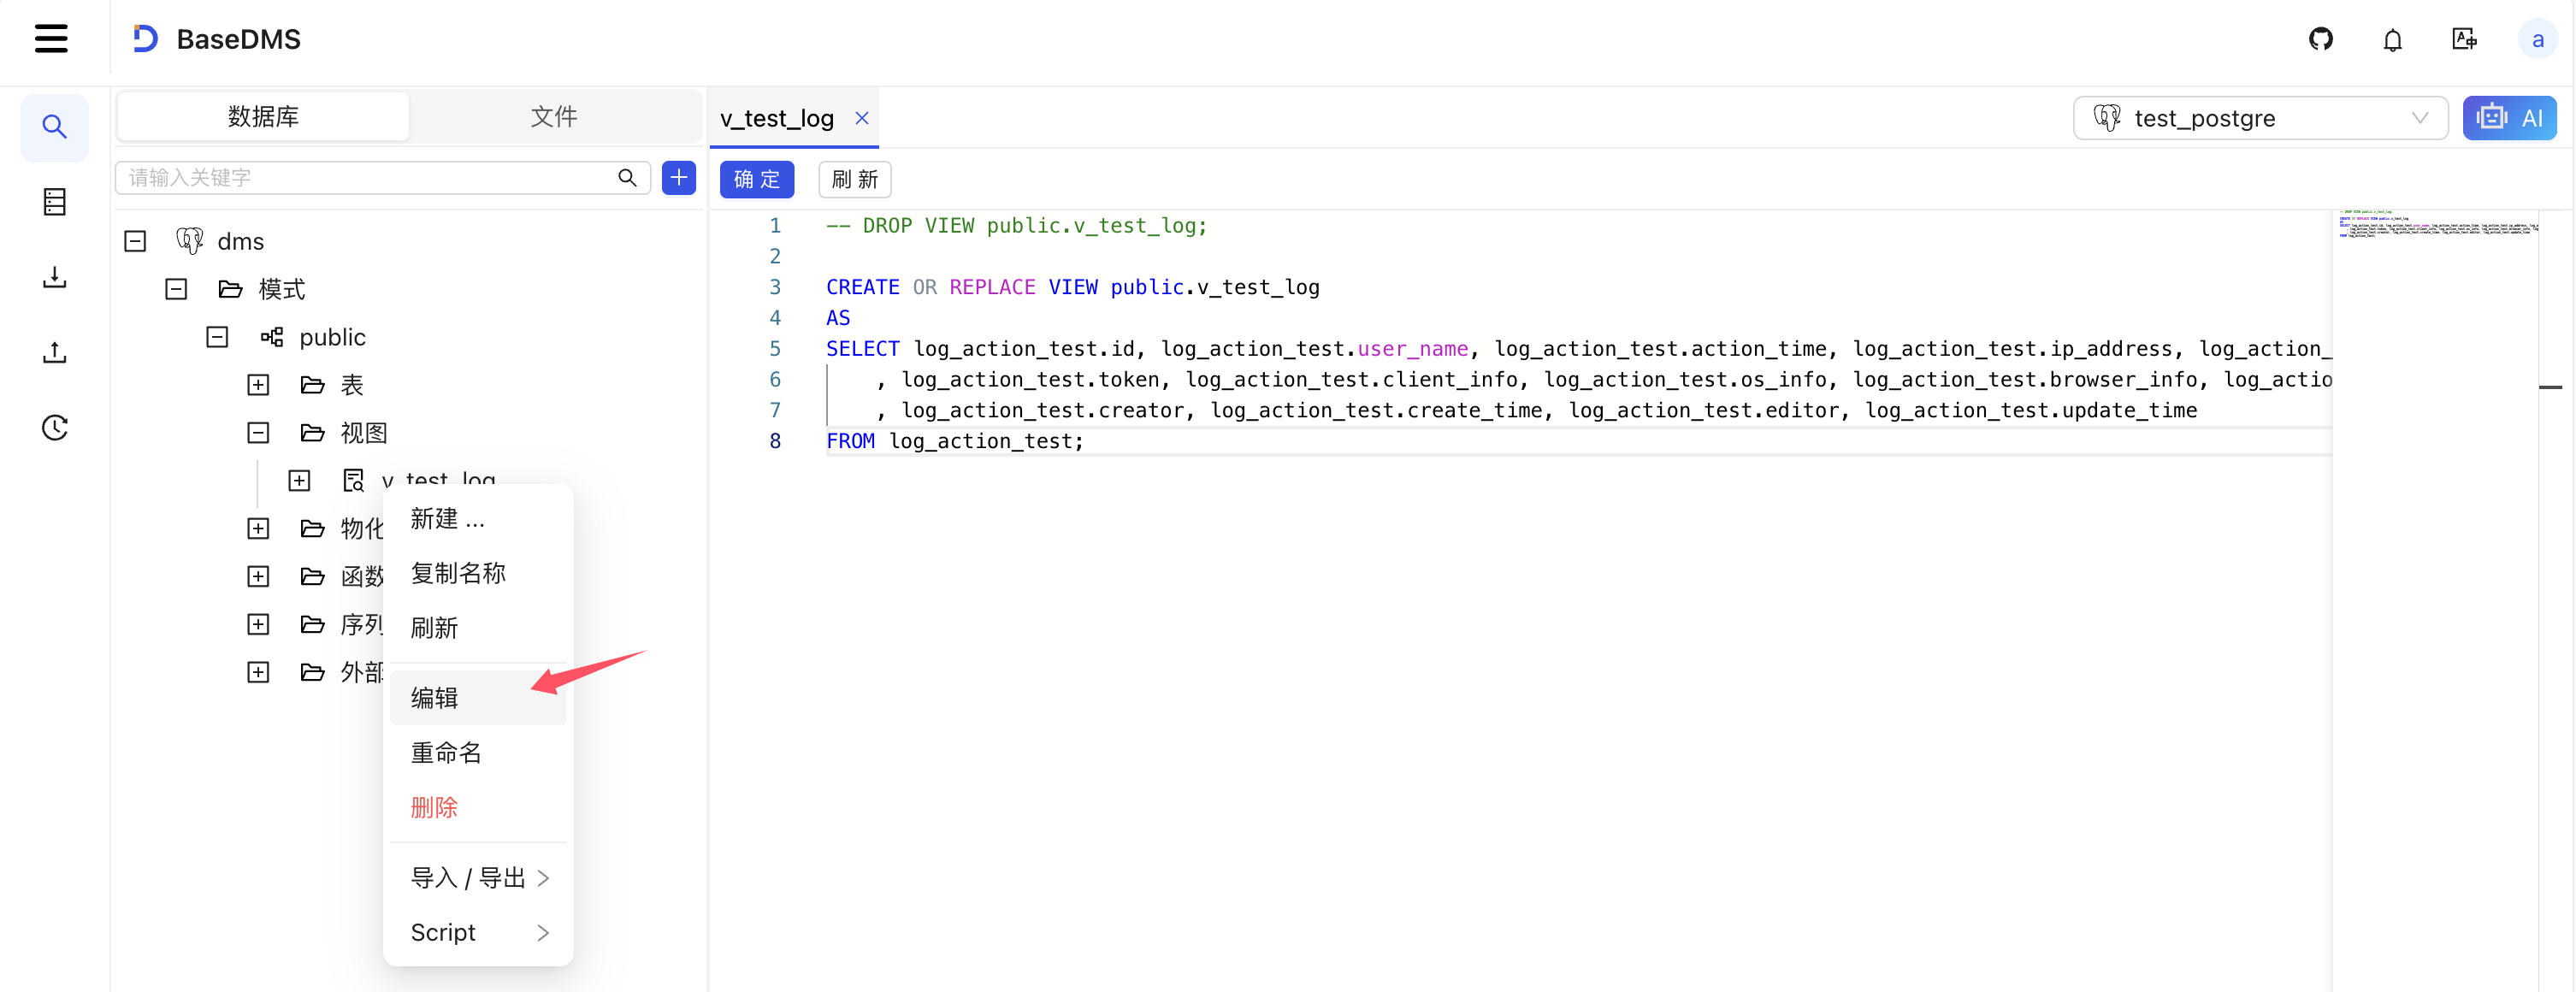
Task: Click the folder icon next to 表
Action: point(312,385)
